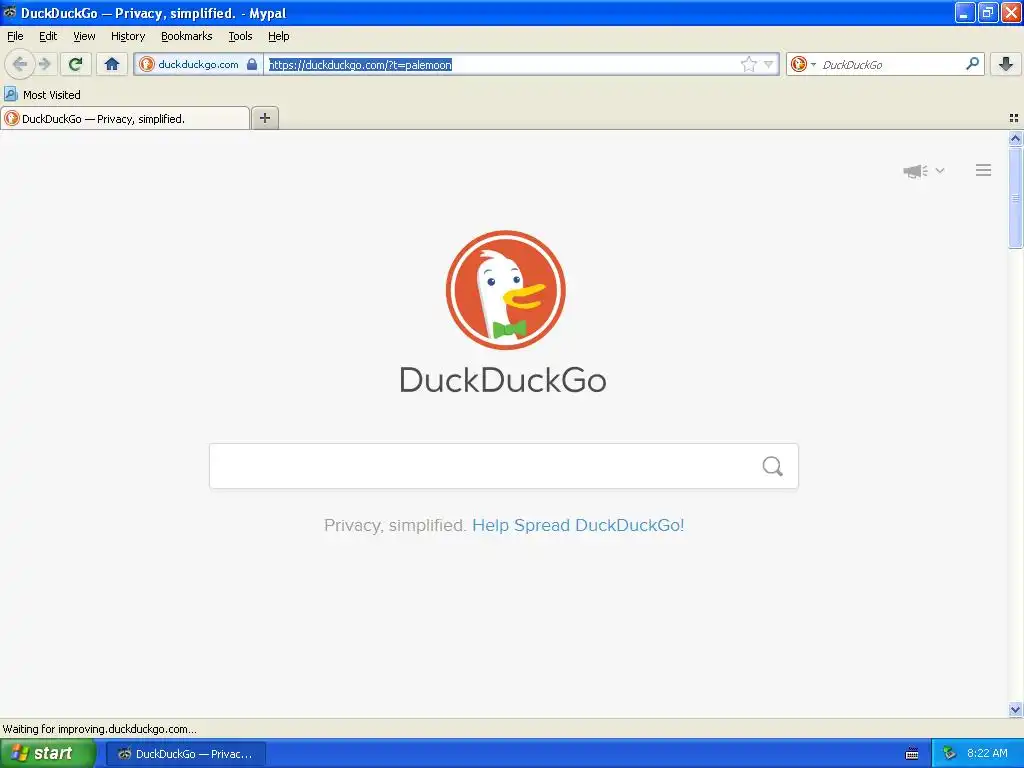
Task: Select the DuckDuckGo — Privacy, simplified tab
Action: pyautogui.click(x=125, y=118)
